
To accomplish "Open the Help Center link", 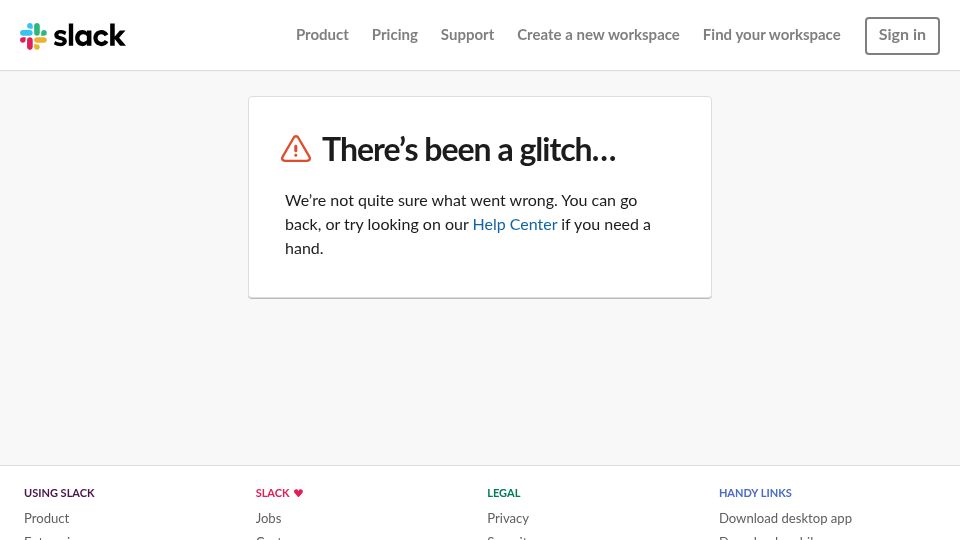I will coord(515,225).
